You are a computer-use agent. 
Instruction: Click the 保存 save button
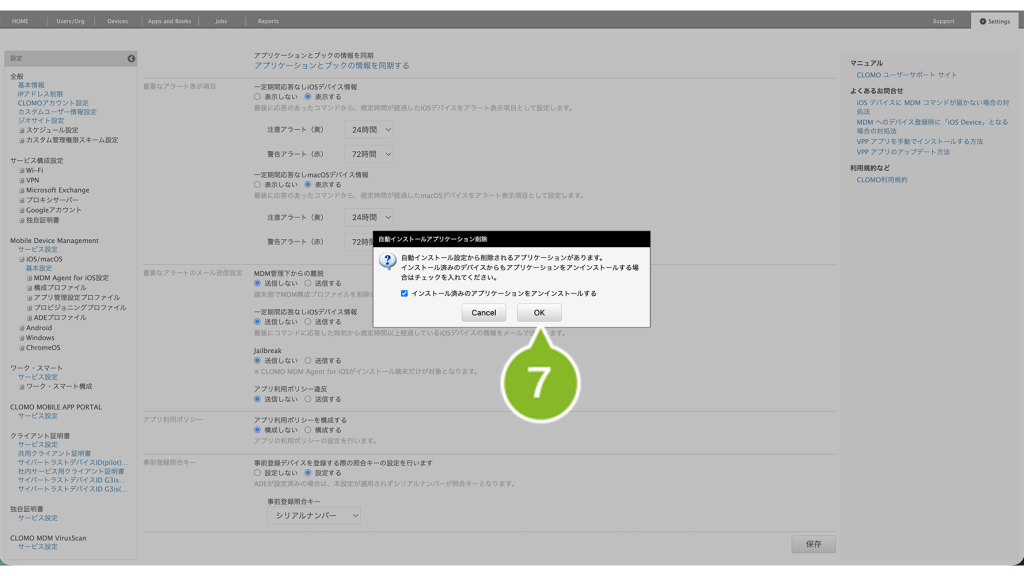click(813, 544)
